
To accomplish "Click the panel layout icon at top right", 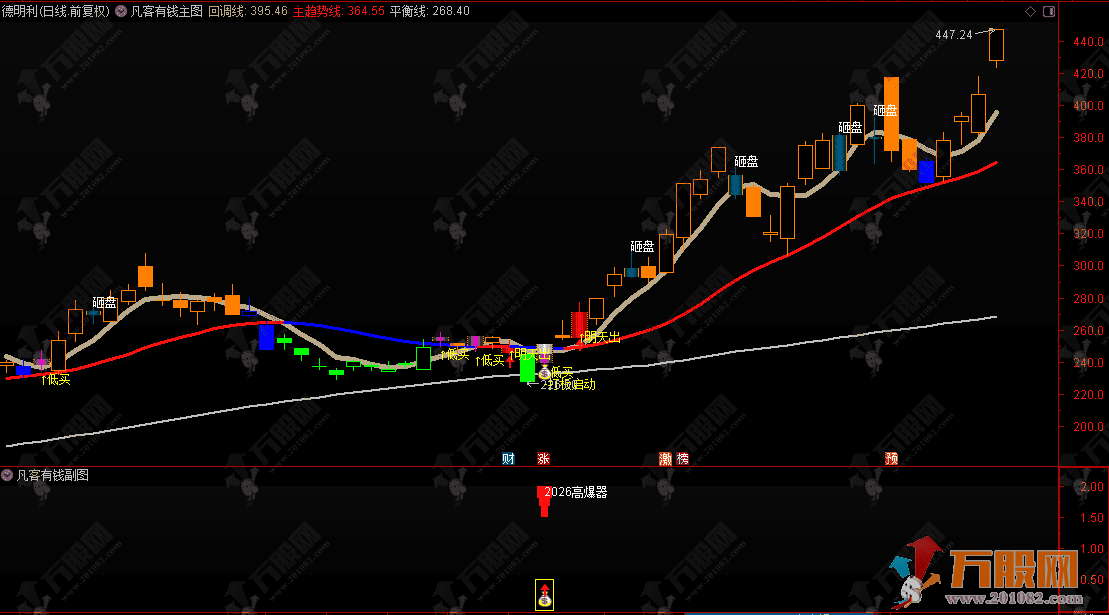I will (1048, 11).
